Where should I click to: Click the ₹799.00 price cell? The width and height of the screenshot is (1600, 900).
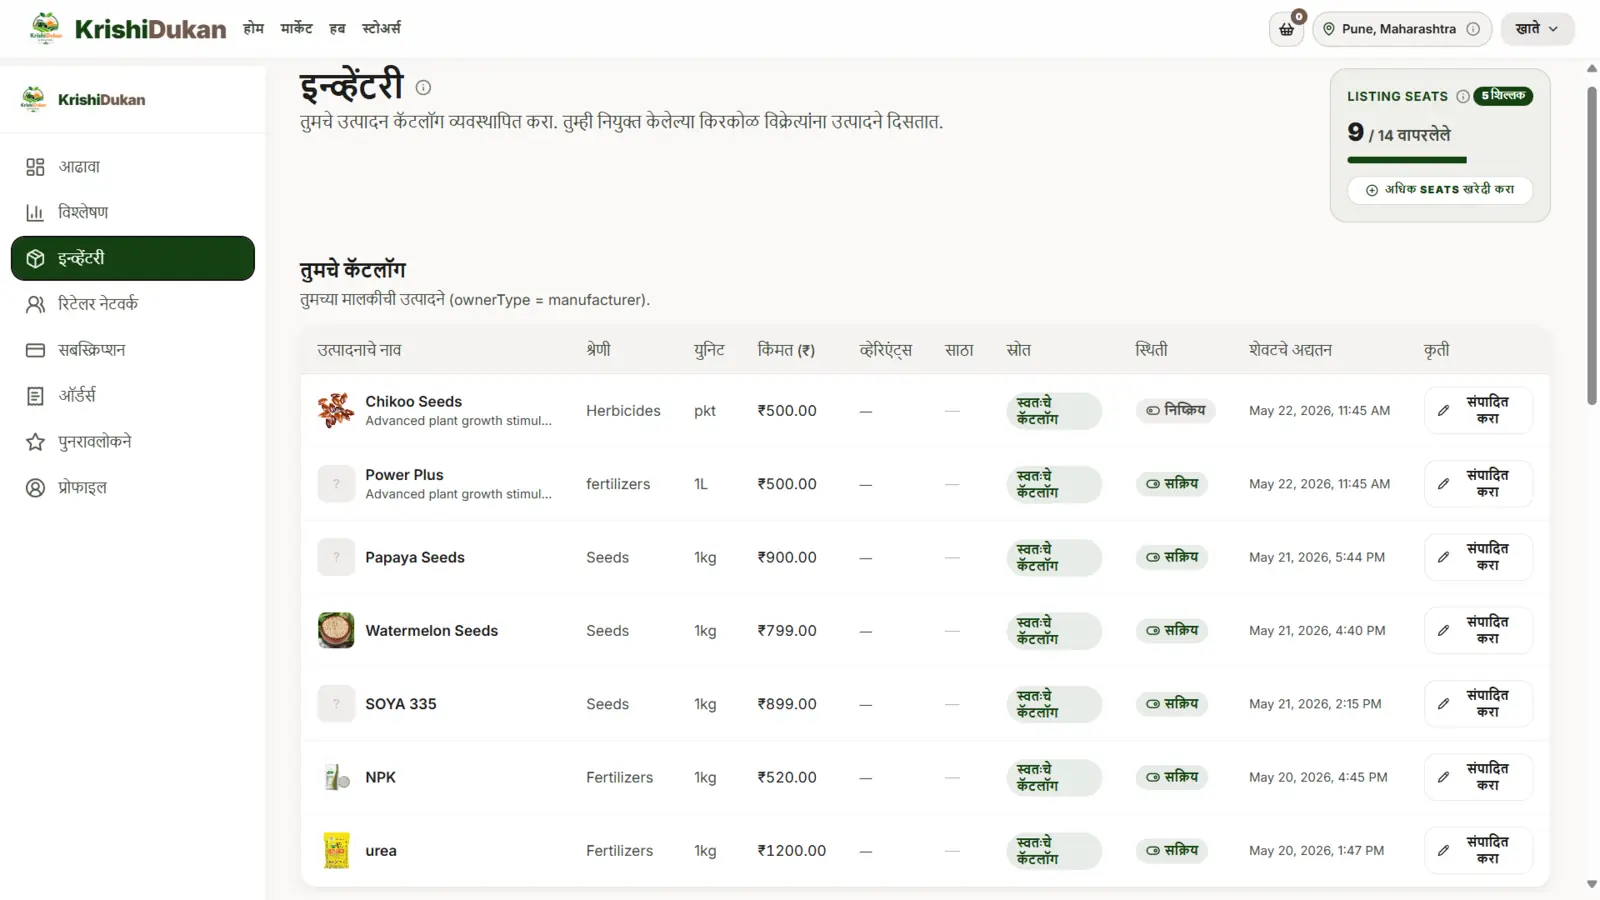click(787, 631)
